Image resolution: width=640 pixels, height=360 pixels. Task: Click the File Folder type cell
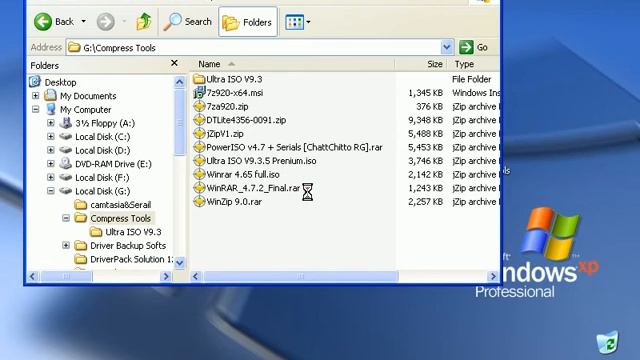471,79
